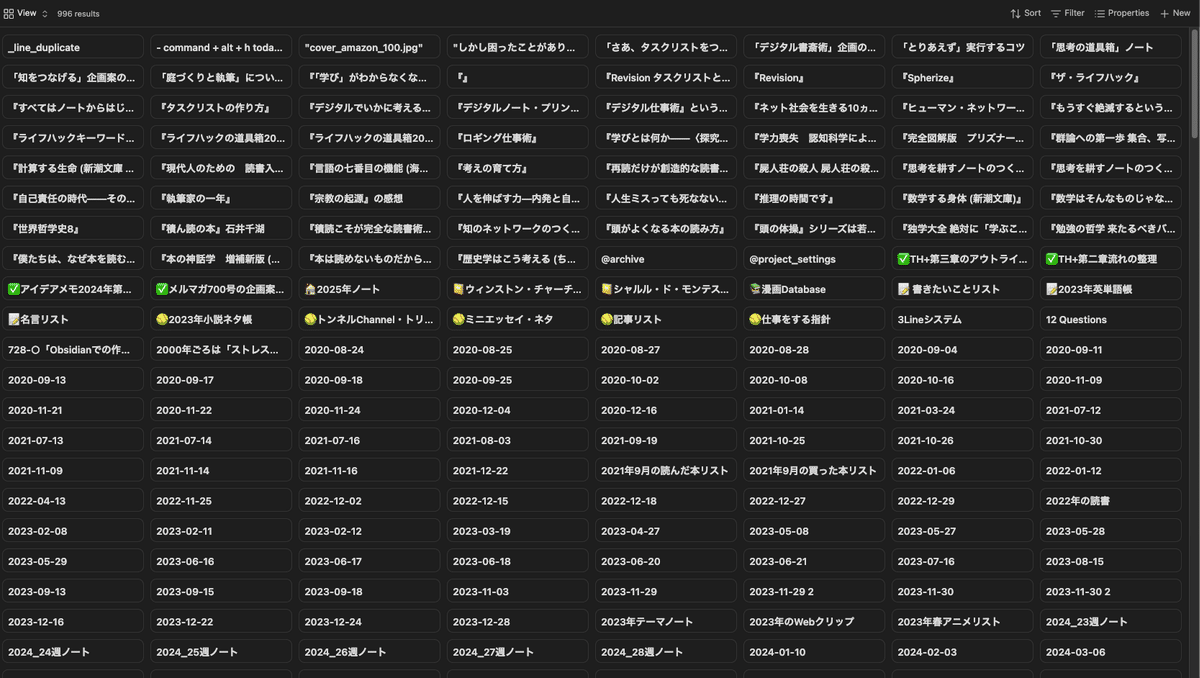Open the 名言リスト card

(x=72, y=320)
